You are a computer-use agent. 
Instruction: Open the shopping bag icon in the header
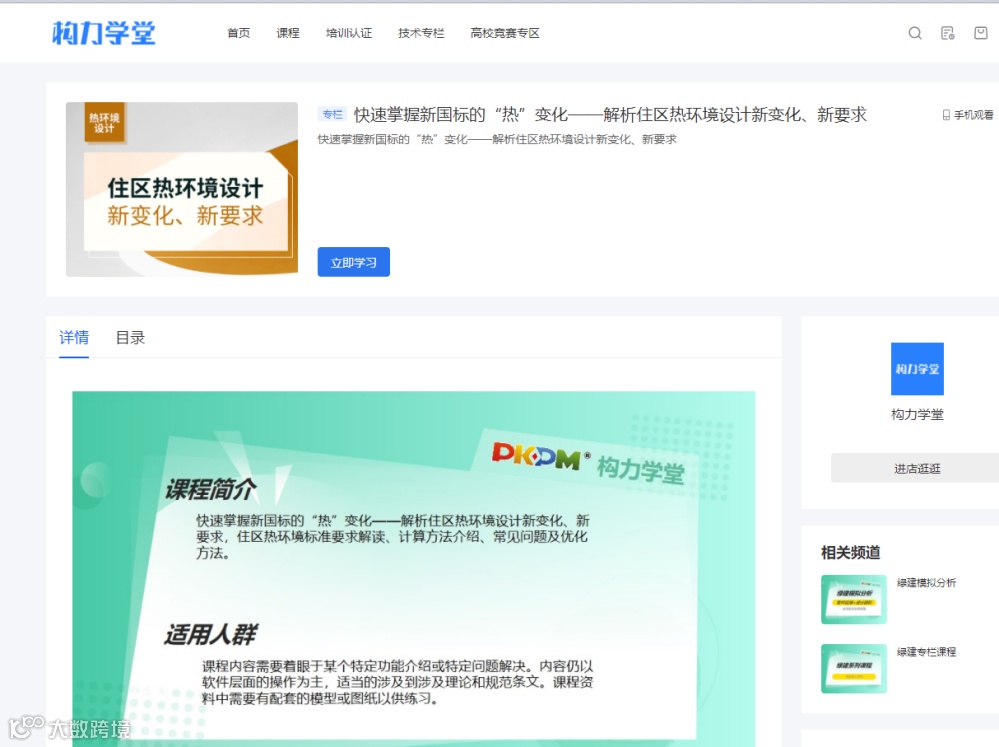click(x=981, y=33)
